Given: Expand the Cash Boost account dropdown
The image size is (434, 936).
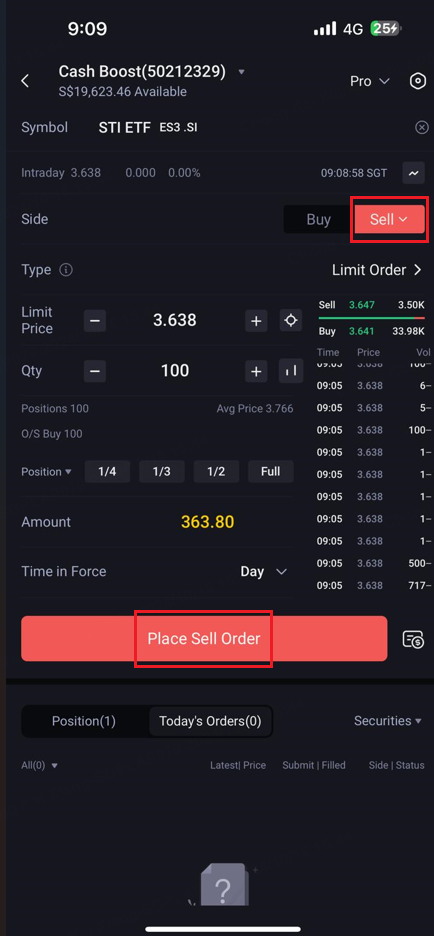Looking at the screenshot, I should tap(241, 72).
